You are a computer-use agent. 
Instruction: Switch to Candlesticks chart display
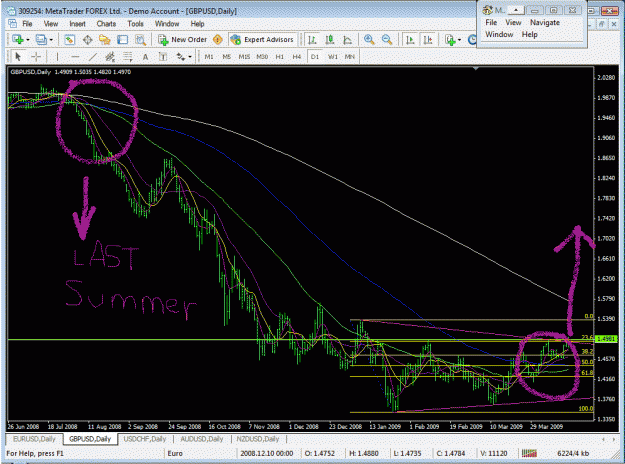tap(330, 39)
